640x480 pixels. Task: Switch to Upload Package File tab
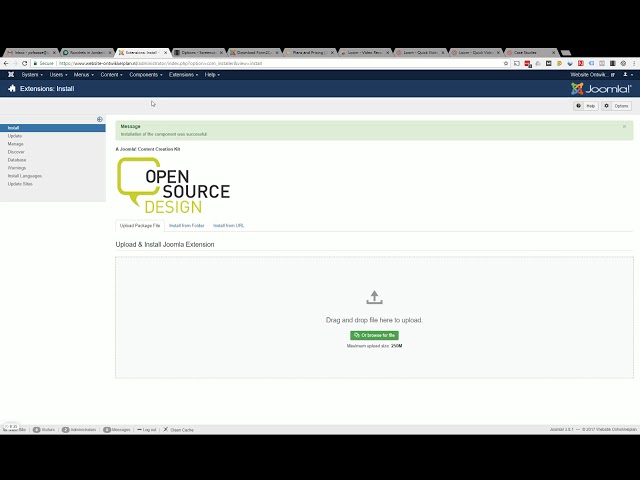[140, 225]
